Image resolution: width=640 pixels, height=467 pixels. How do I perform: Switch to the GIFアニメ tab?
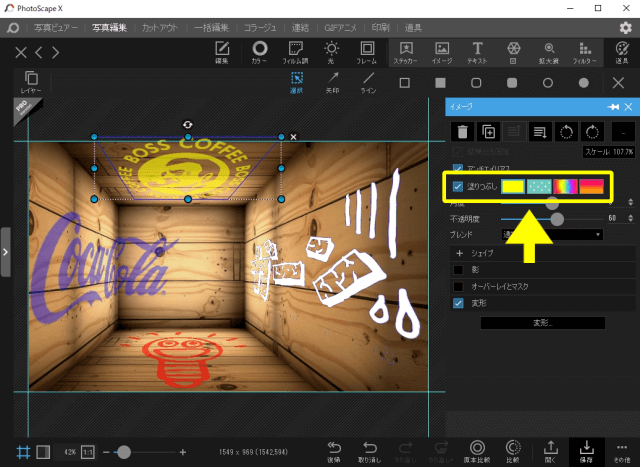point(340,28)
